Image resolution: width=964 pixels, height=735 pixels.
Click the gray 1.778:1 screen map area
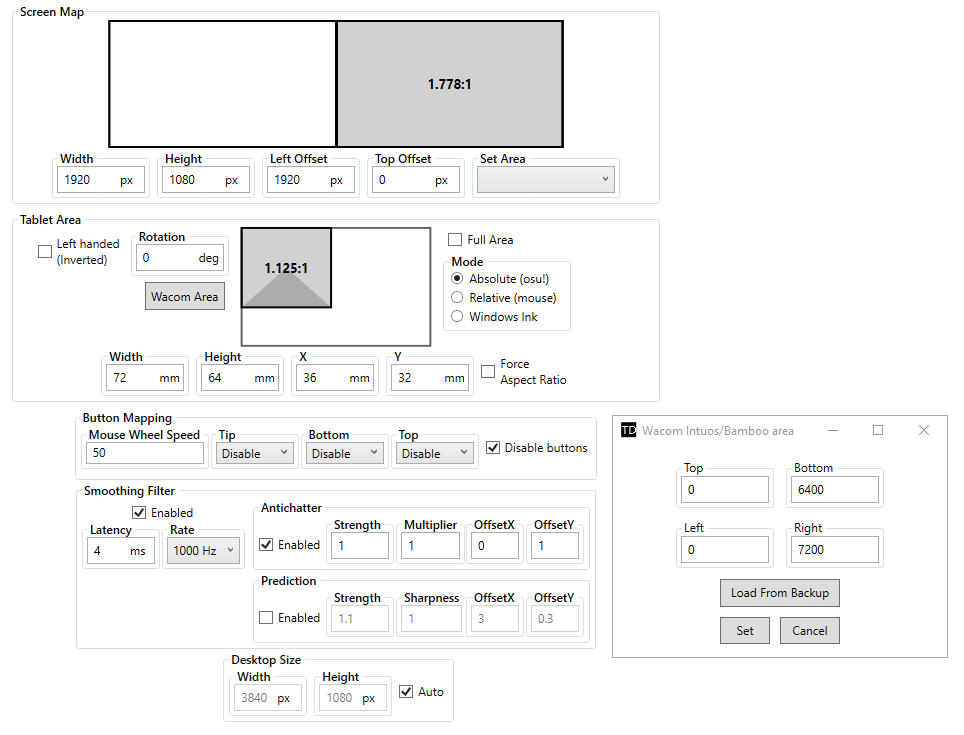449,84
